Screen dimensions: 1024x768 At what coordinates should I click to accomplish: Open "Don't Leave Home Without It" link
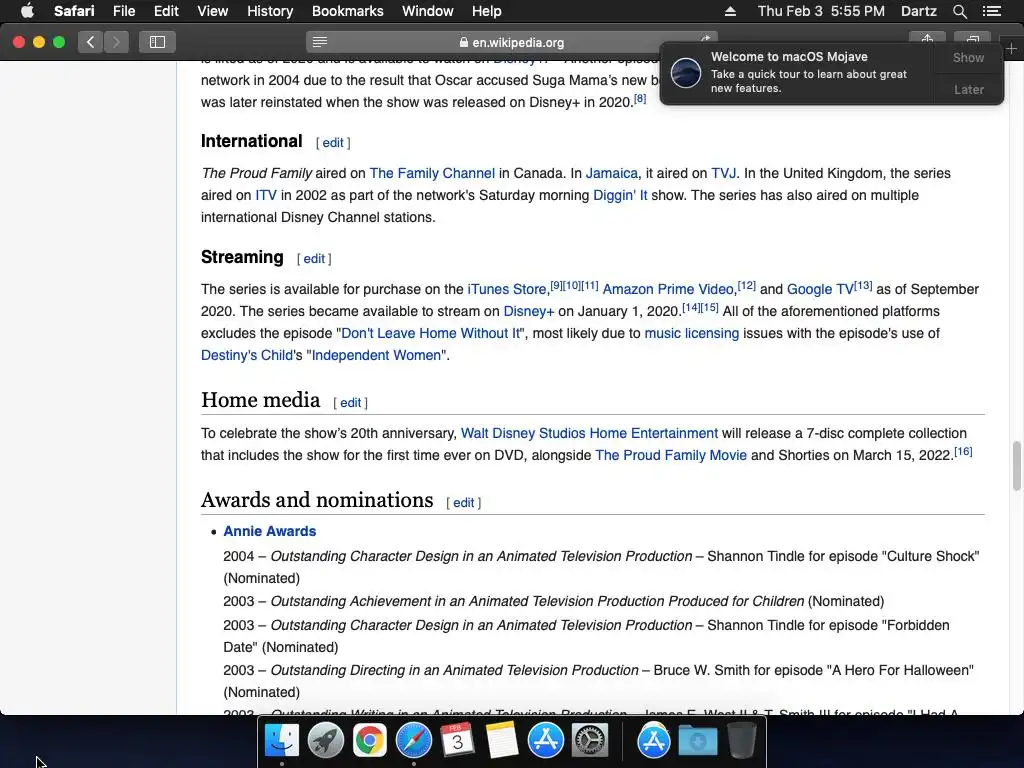coord(430,334)
